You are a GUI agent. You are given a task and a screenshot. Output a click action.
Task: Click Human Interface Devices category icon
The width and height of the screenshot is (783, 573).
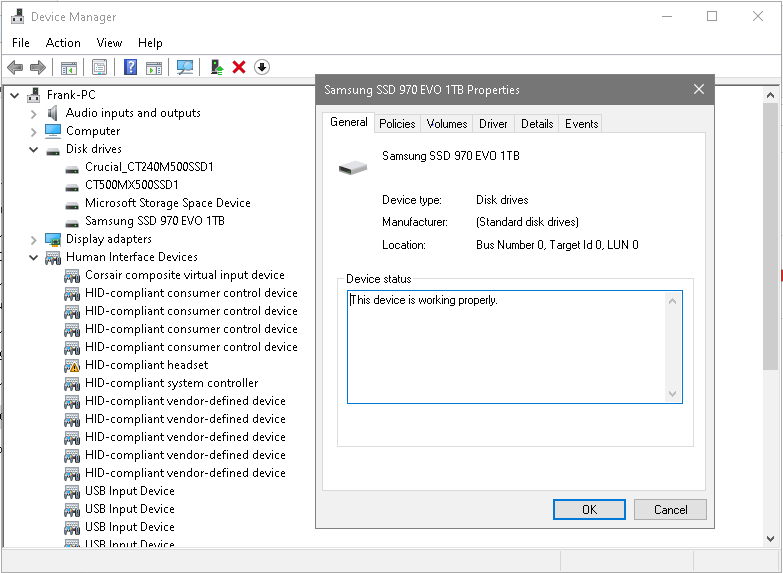[53, 258]
